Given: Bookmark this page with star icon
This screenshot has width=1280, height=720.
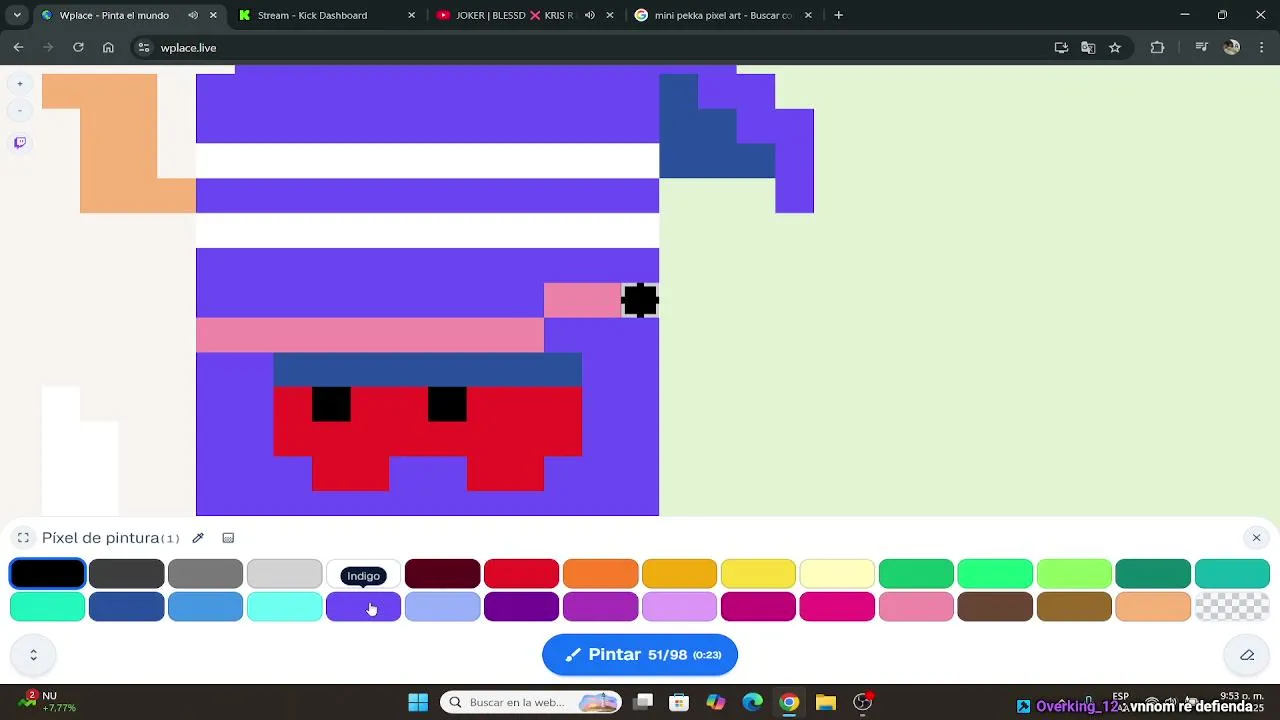Looking at the screenshot, I should tap(1115, 47).
